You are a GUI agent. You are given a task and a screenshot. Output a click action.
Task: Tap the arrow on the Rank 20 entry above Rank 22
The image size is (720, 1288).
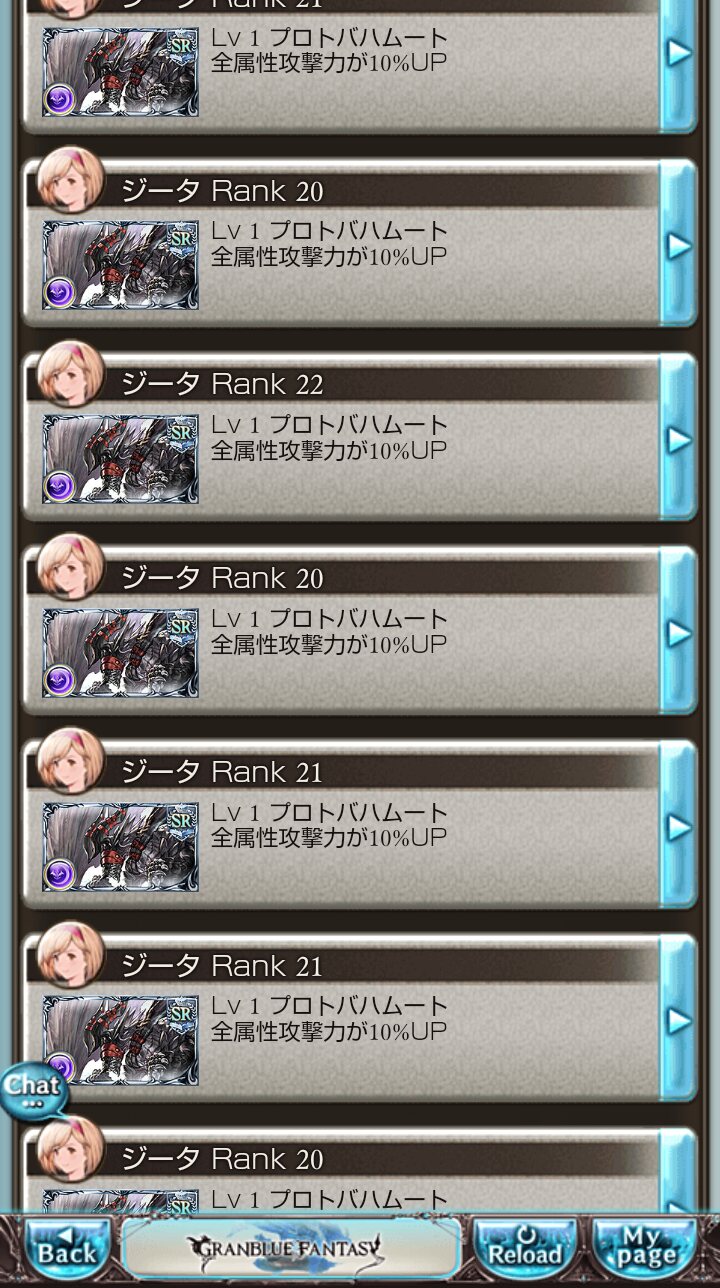(678, 245)
